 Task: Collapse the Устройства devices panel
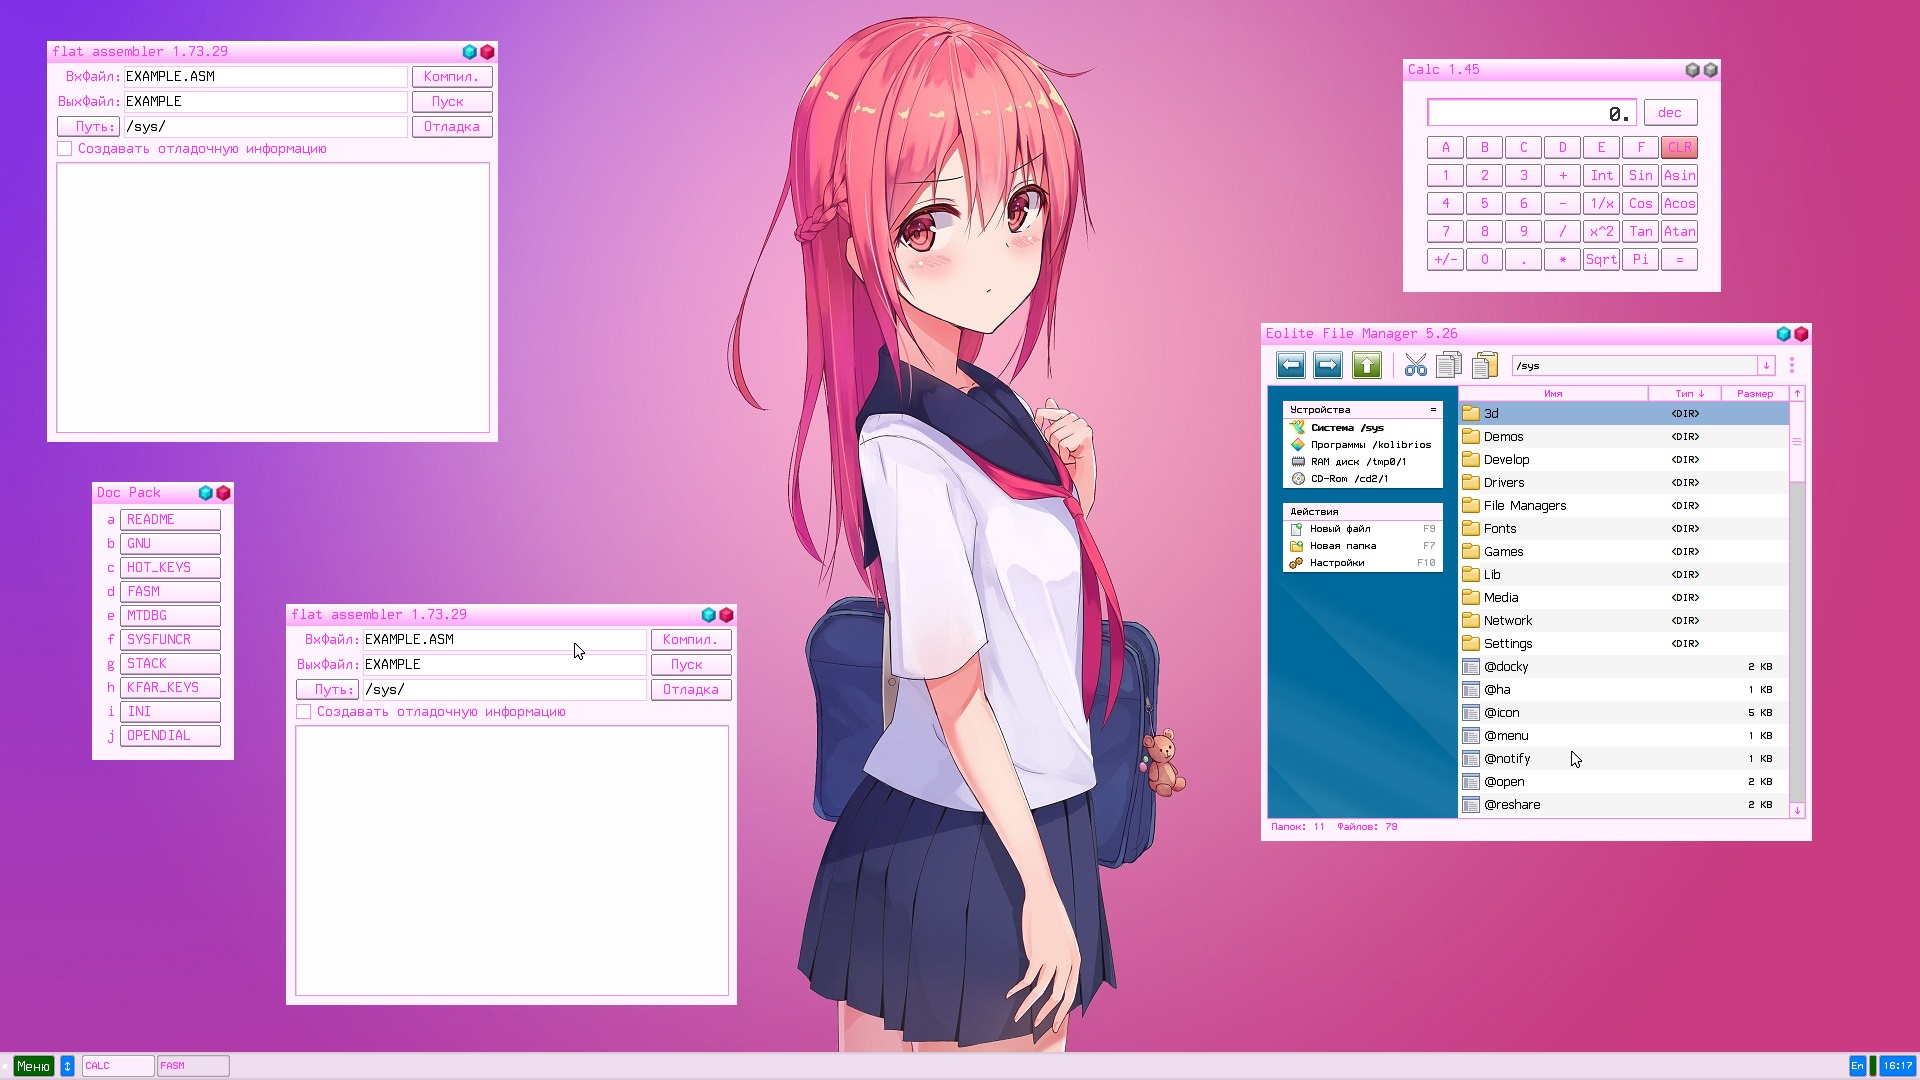(1433, 410)
